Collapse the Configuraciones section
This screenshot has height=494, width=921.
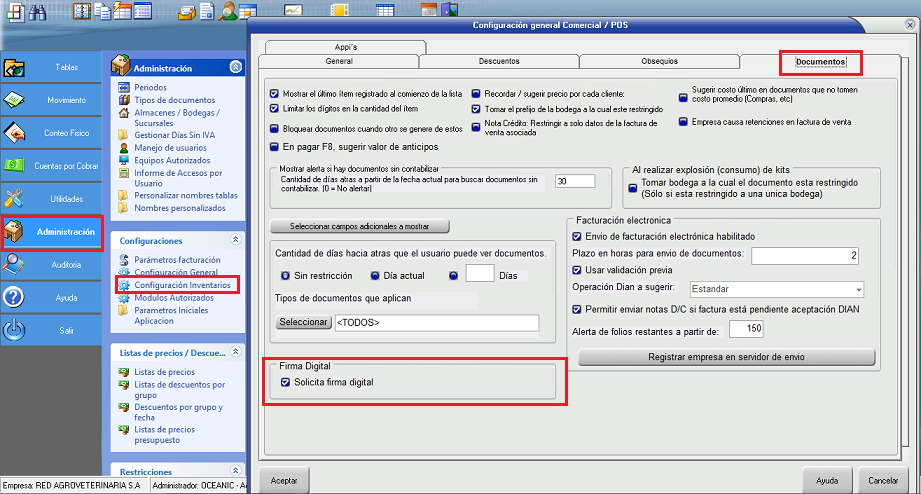click(235, 241)
